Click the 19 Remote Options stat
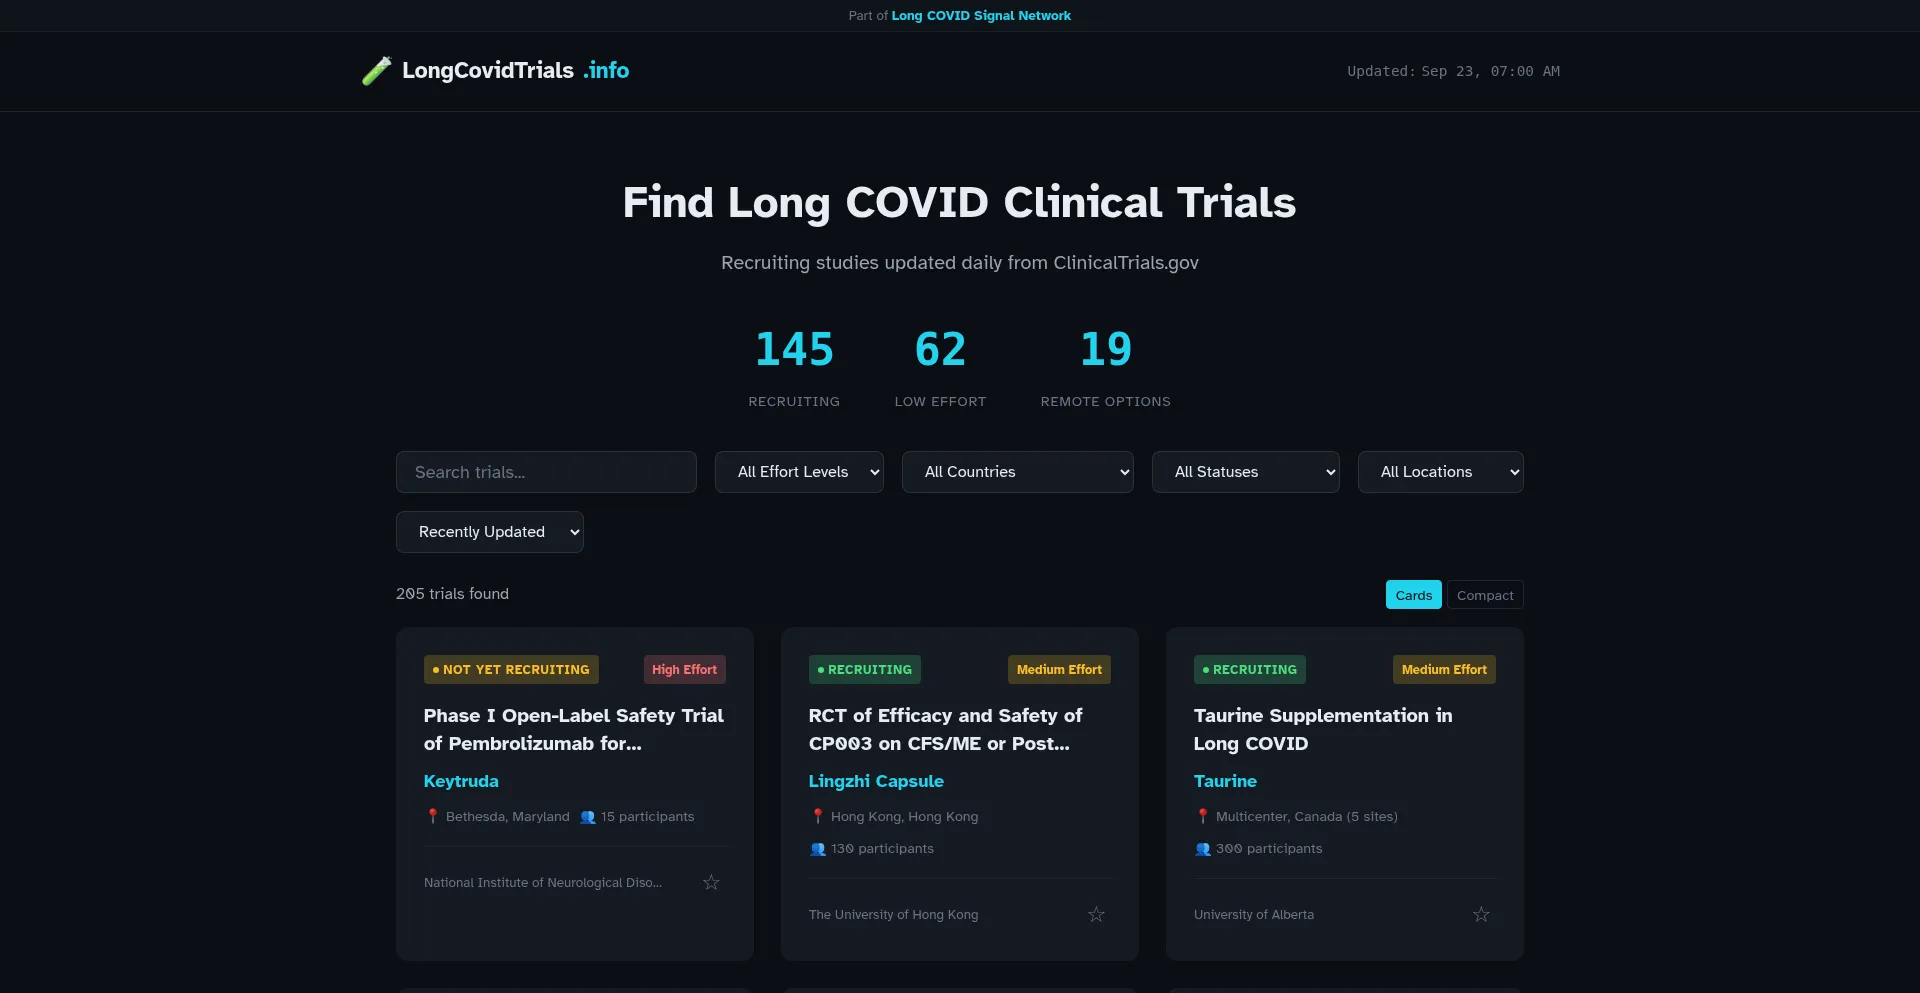Image resolution: width=1920 pixels, height=993 pixels. click(1105, 367)
